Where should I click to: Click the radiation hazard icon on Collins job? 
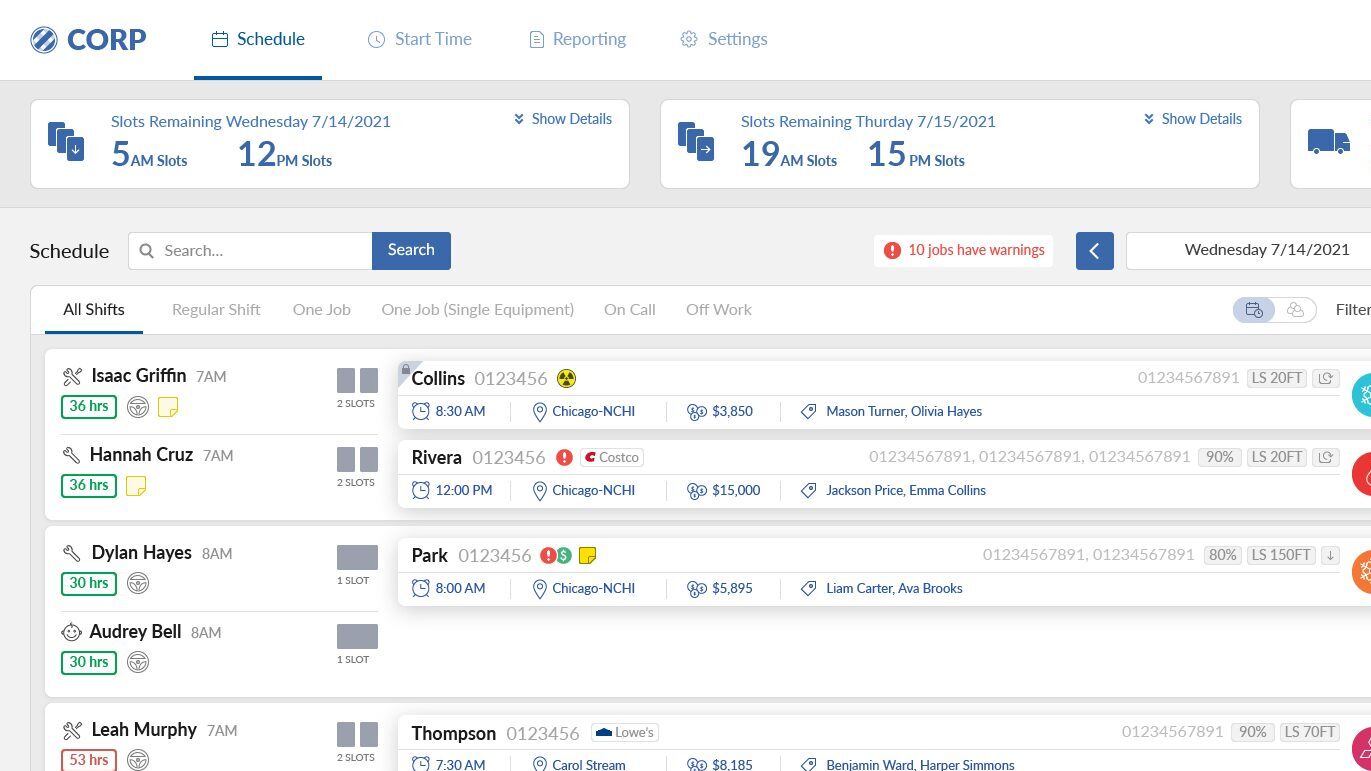(x=566, y=379)
